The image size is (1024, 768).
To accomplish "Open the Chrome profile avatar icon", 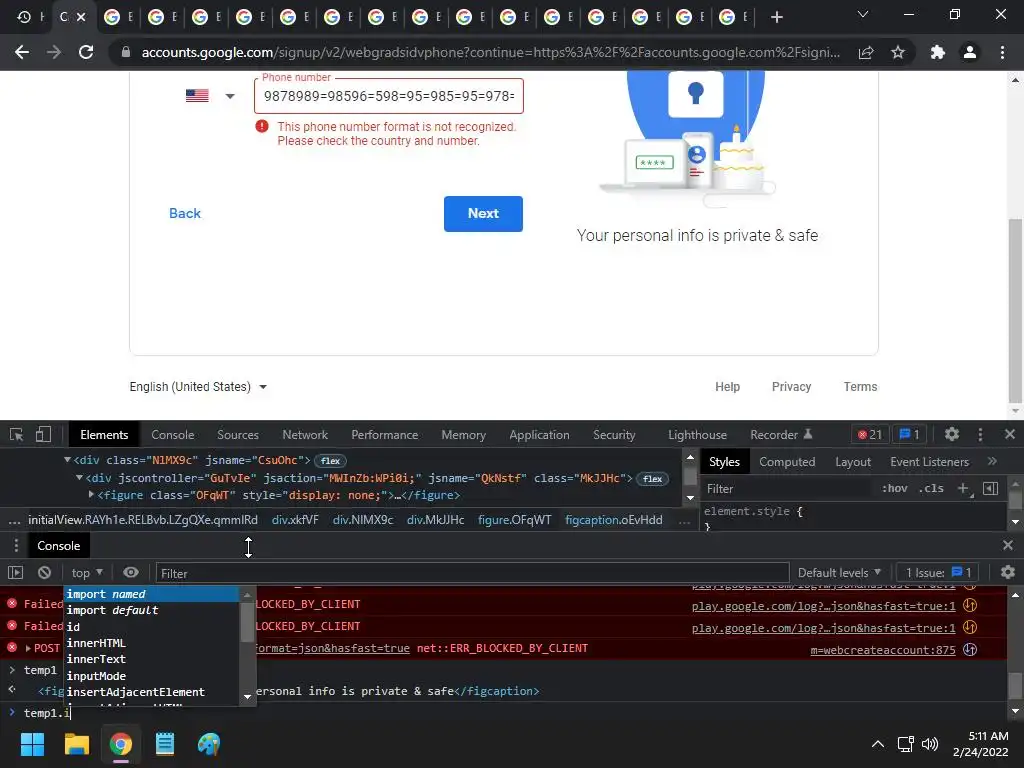I will click(970, 52).
